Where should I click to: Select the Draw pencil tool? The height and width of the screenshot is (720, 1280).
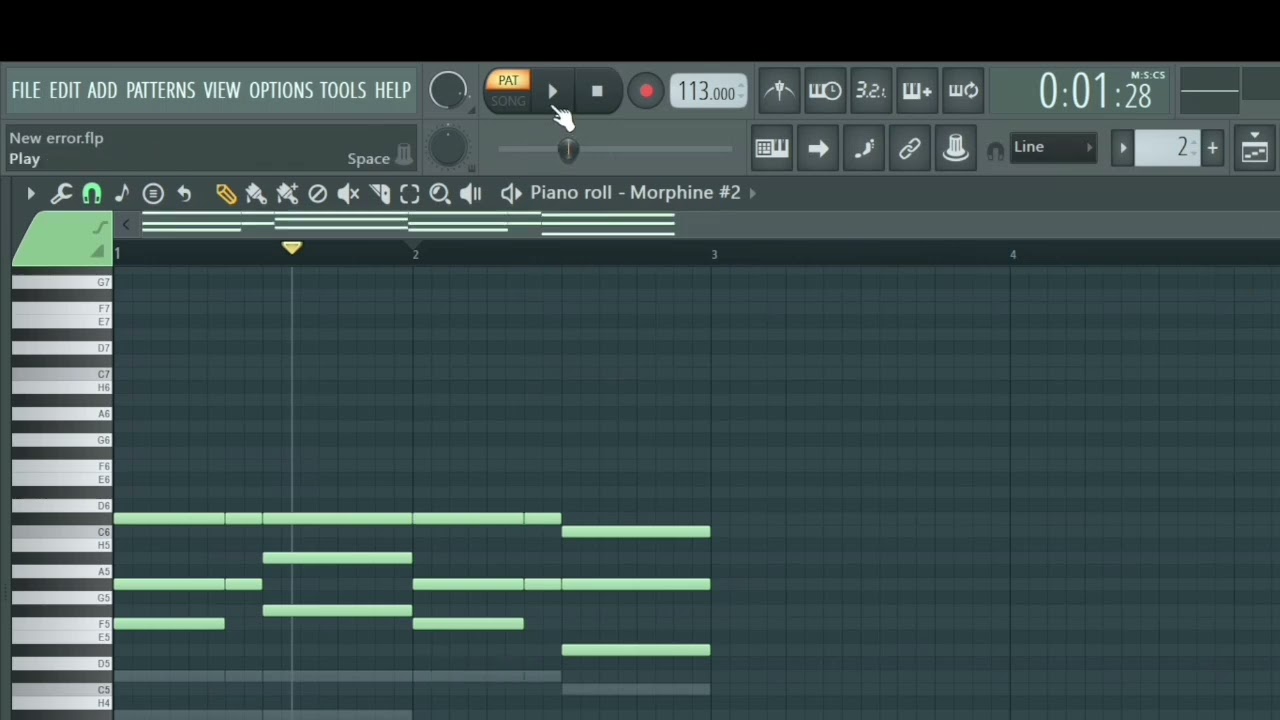pyautogui.click(x=226, y=193)
